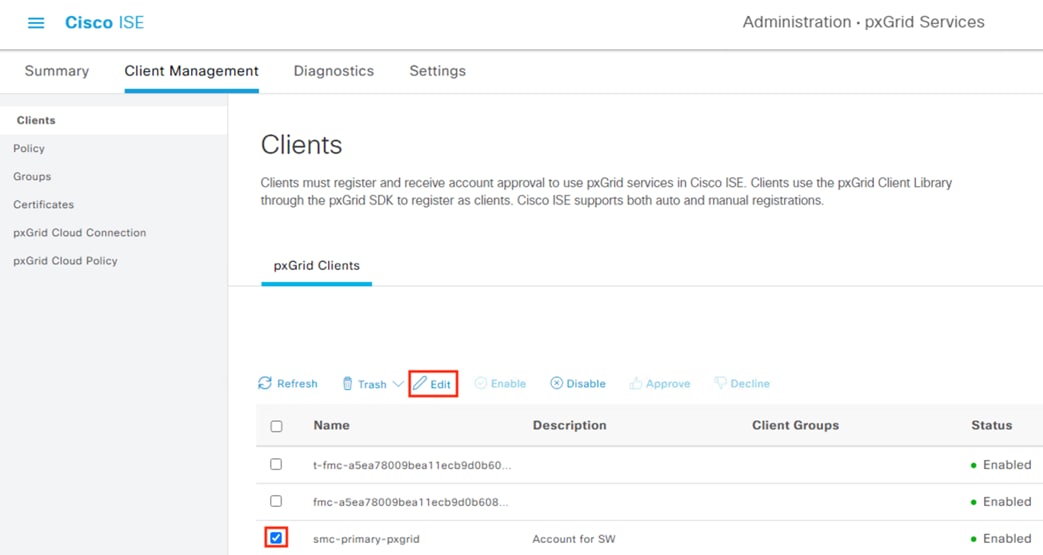Toggle the select-all header checkbox
The width and height of the screenshot is (1043, 555).
[277, 427]
